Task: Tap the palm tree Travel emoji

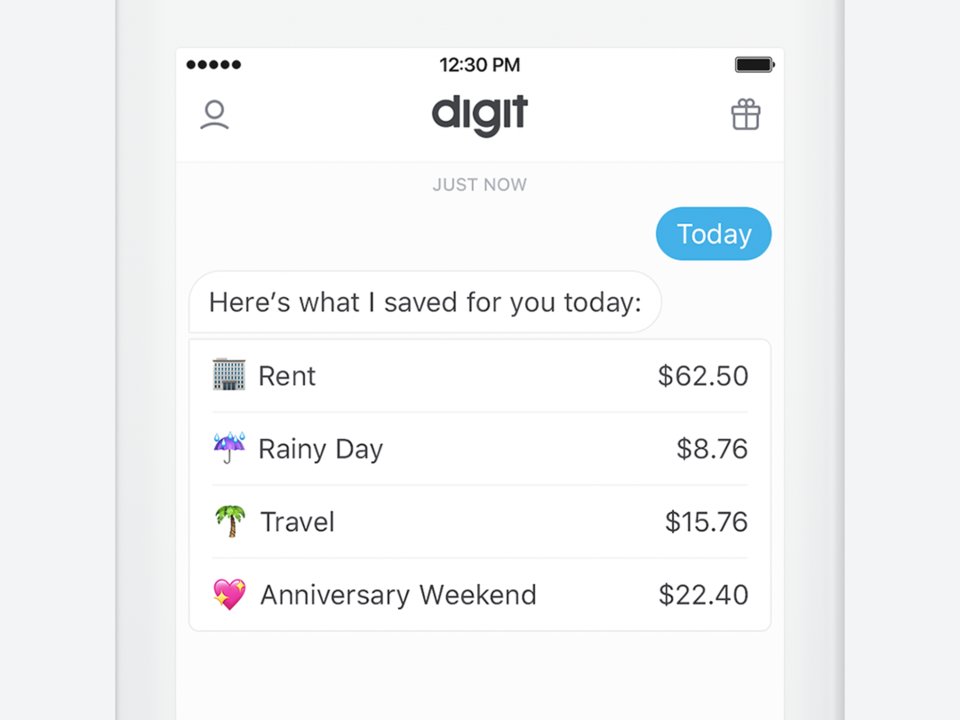Action: [230, 521]
